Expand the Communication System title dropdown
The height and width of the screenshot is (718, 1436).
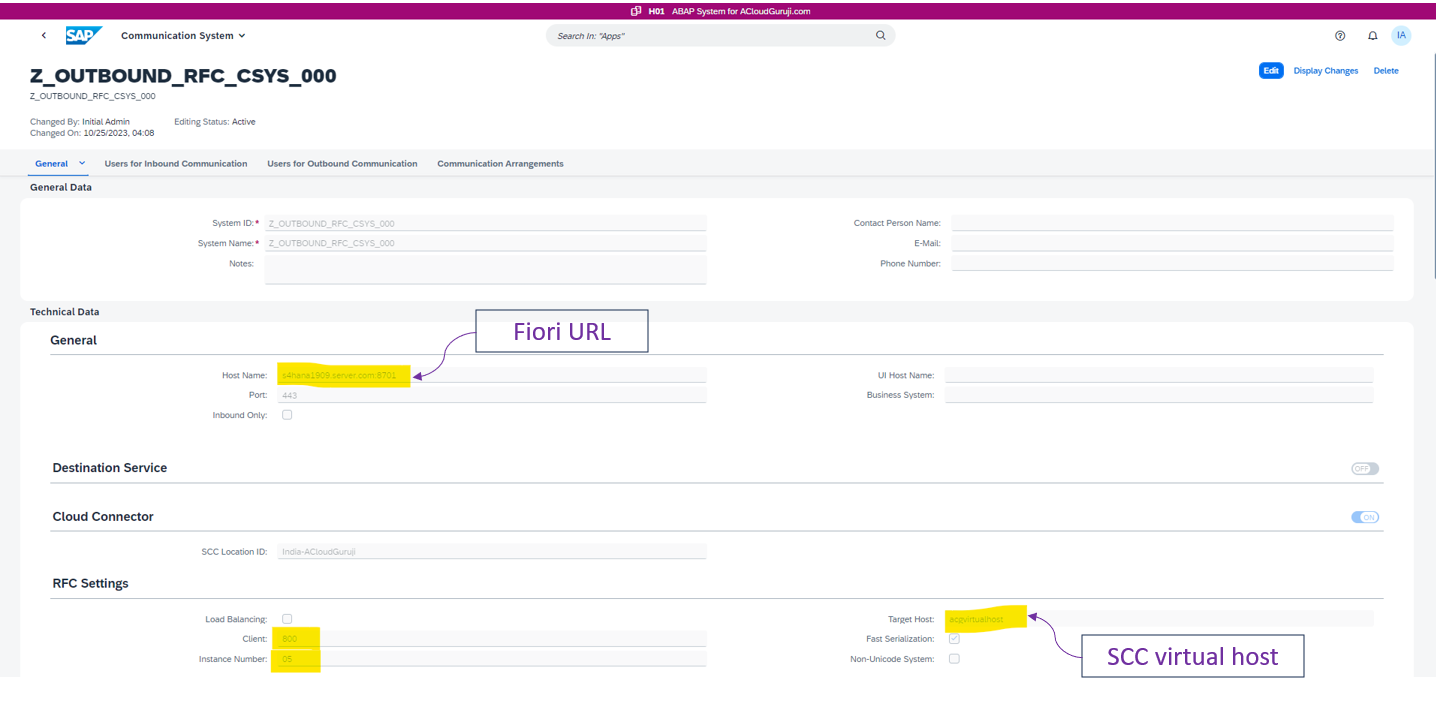242,36
